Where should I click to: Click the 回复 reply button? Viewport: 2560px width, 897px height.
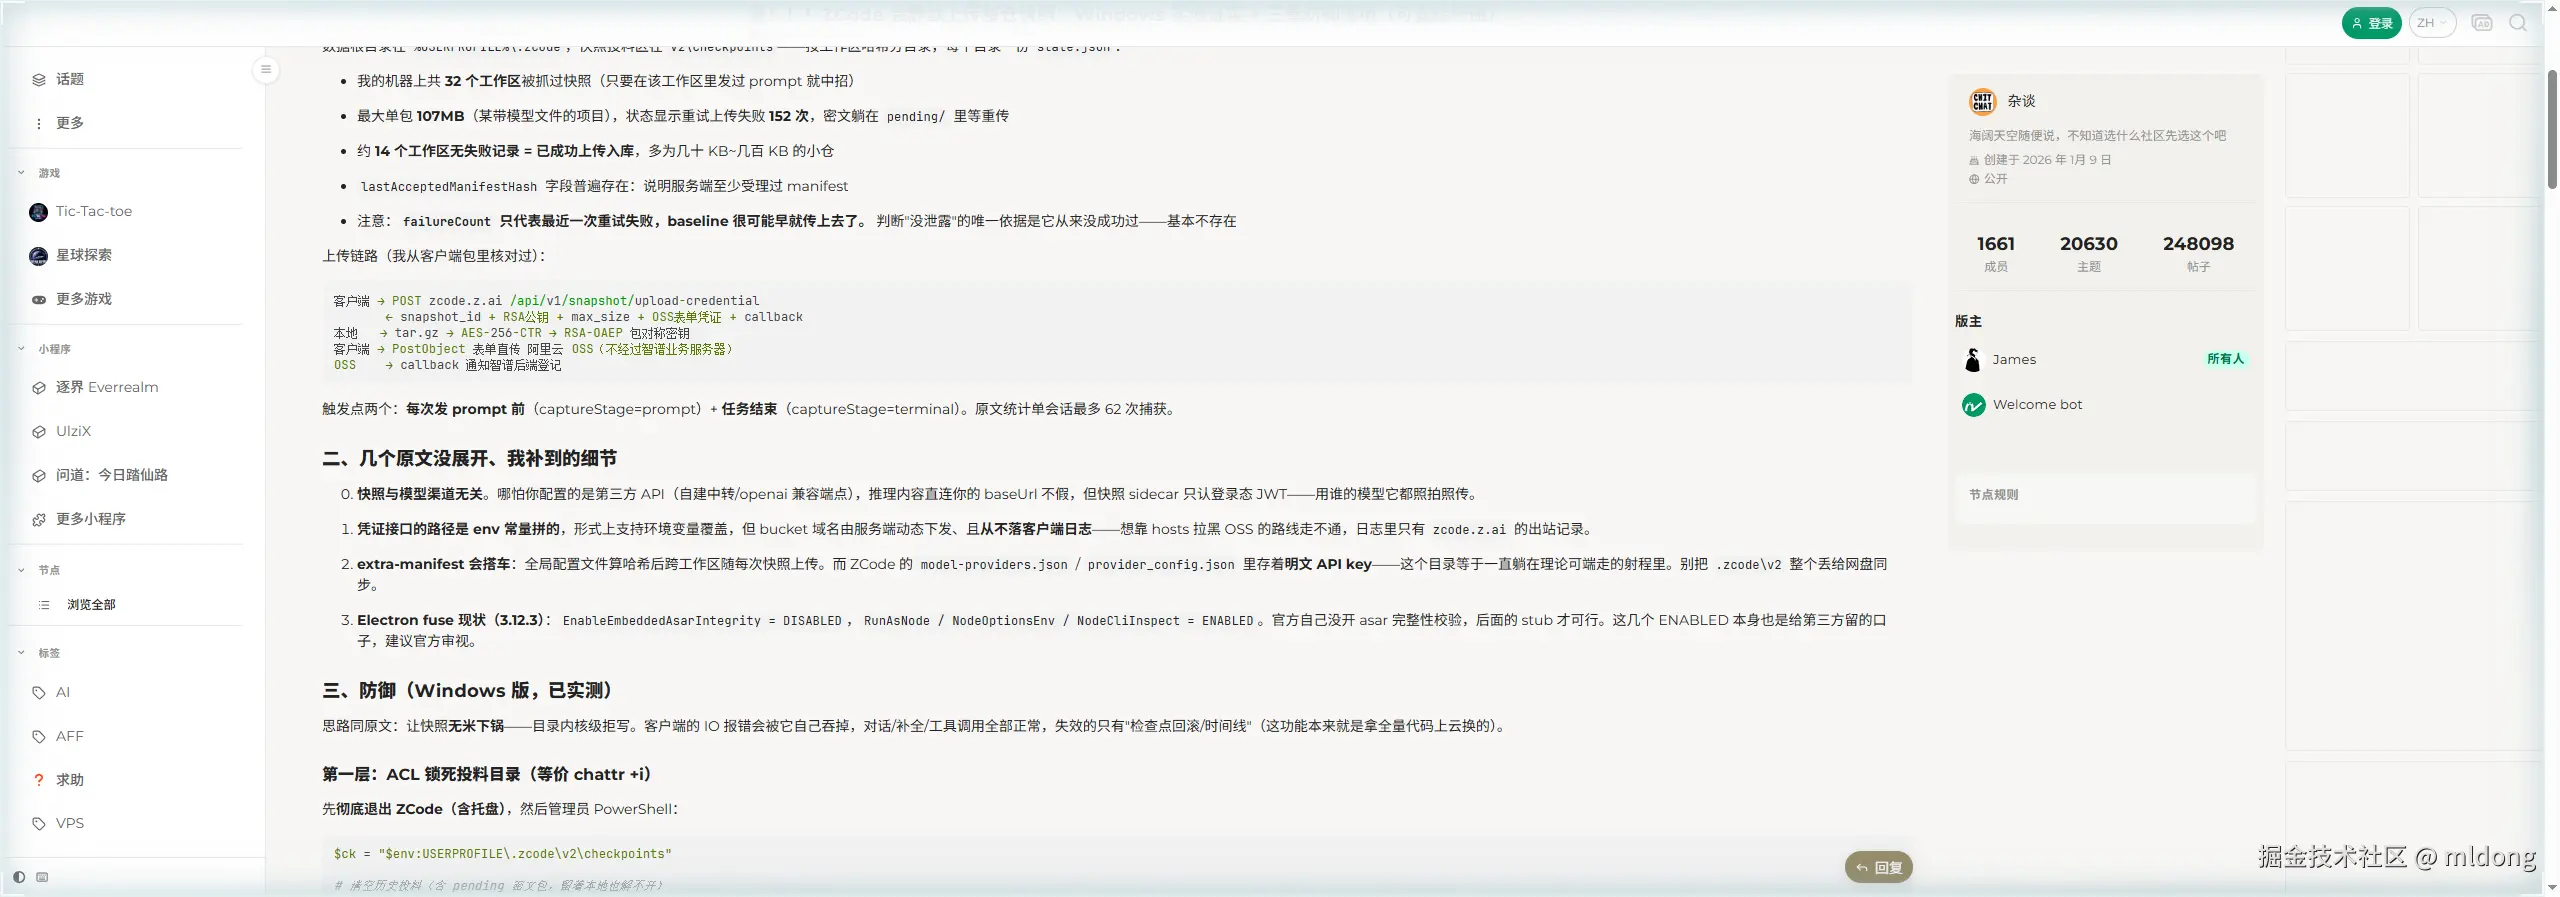pos(1878,867)
